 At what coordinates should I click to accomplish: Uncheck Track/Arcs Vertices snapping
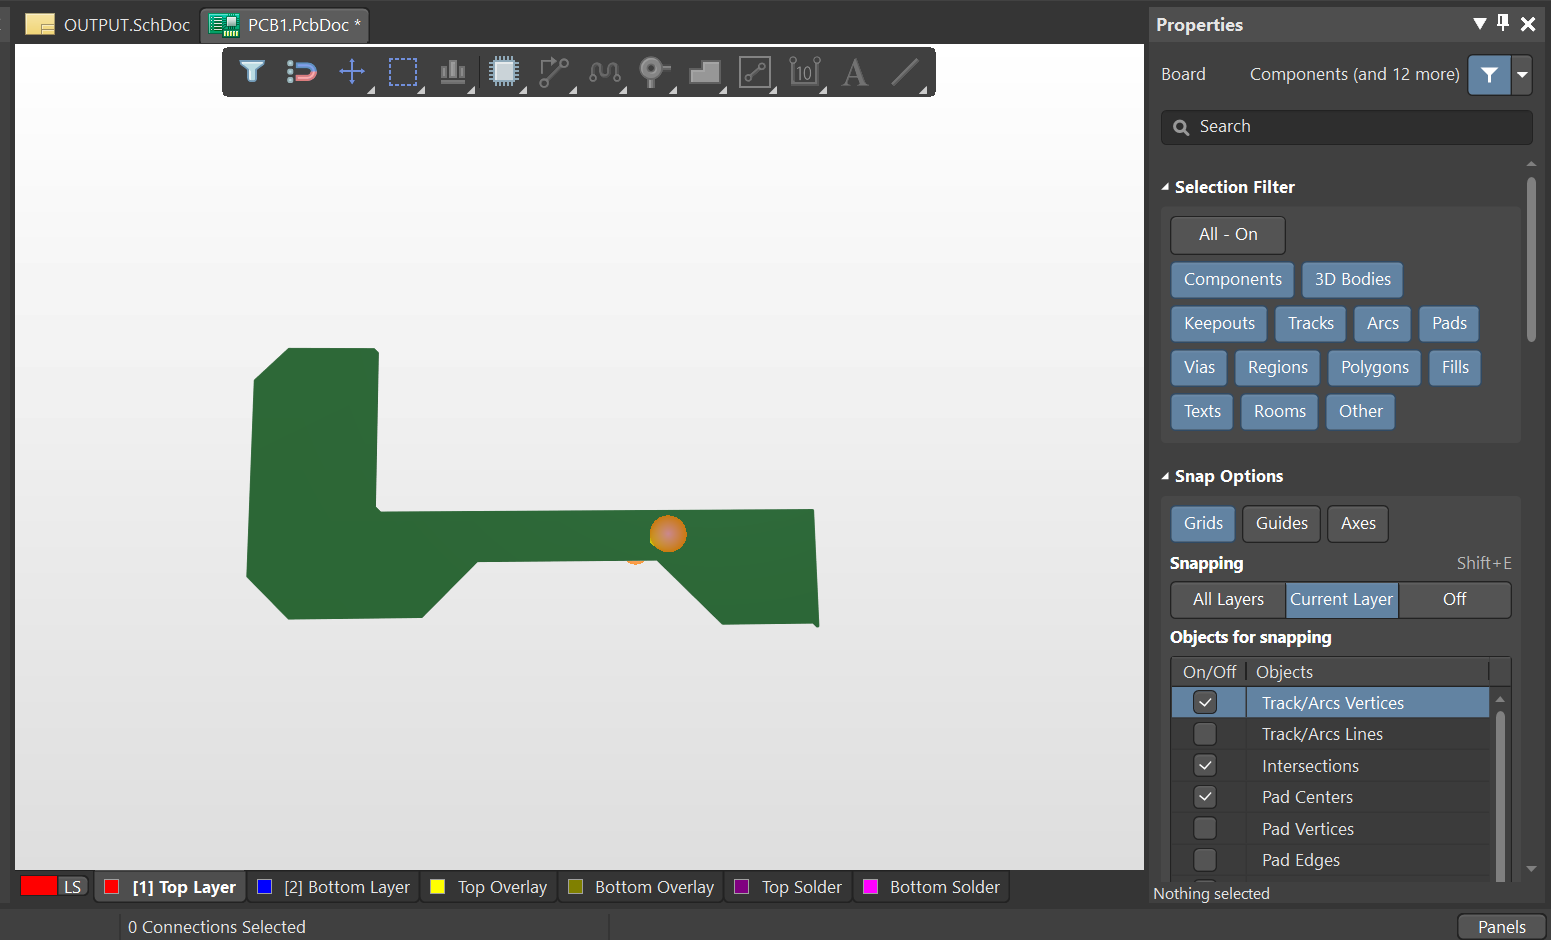coord(1205,703)
